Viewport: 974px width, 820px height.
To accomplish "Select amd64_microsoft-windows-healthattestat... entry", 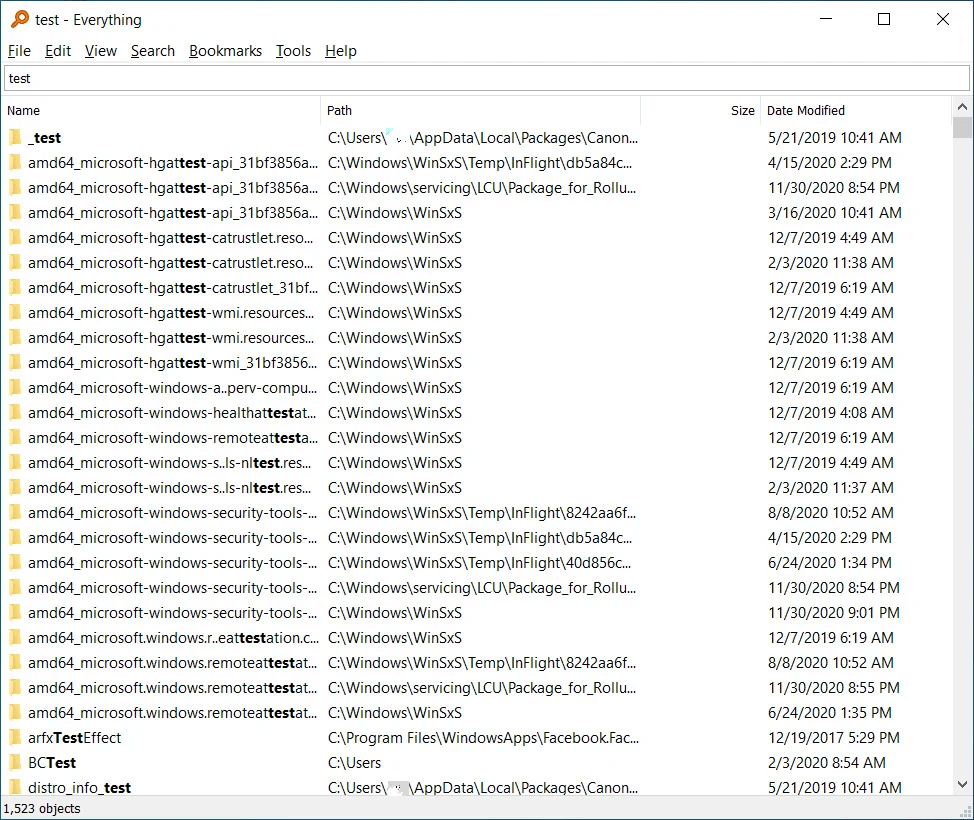I will (171, 412).
